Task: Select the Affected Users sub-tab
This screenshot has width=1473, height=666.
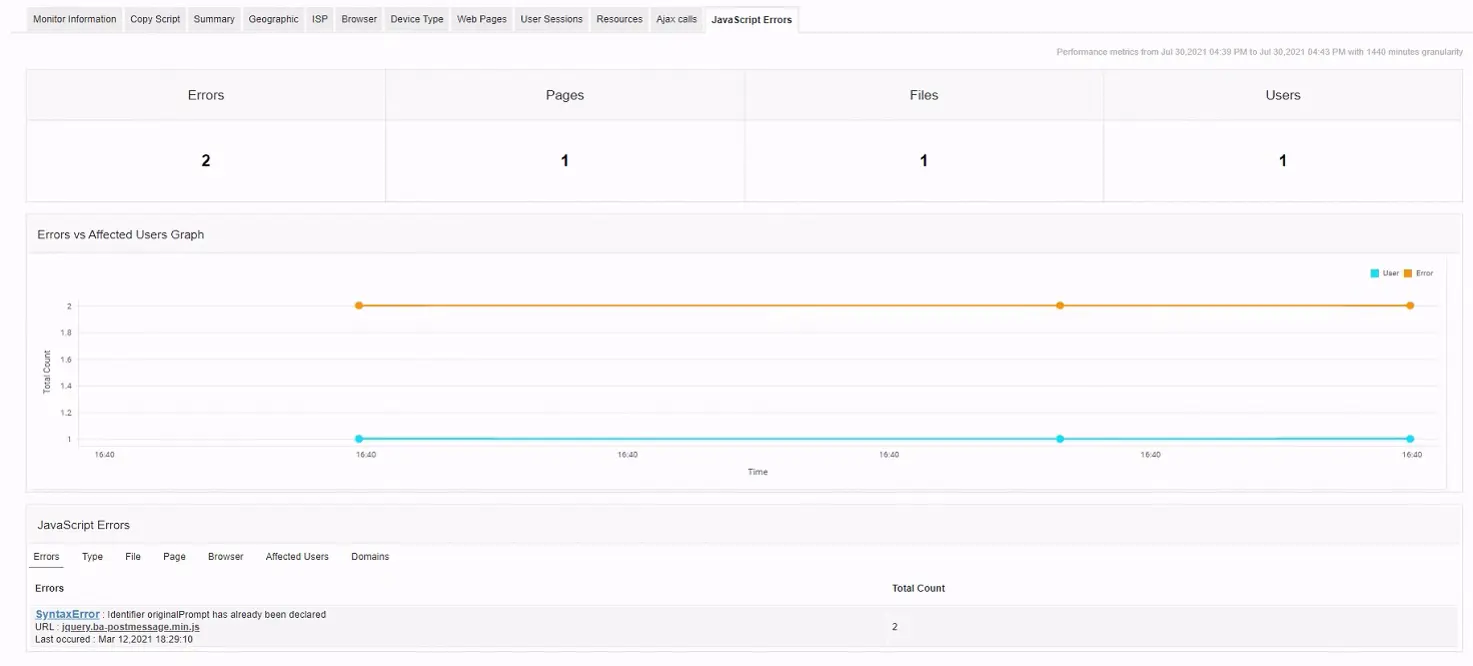Action: (x=296, y=556)
